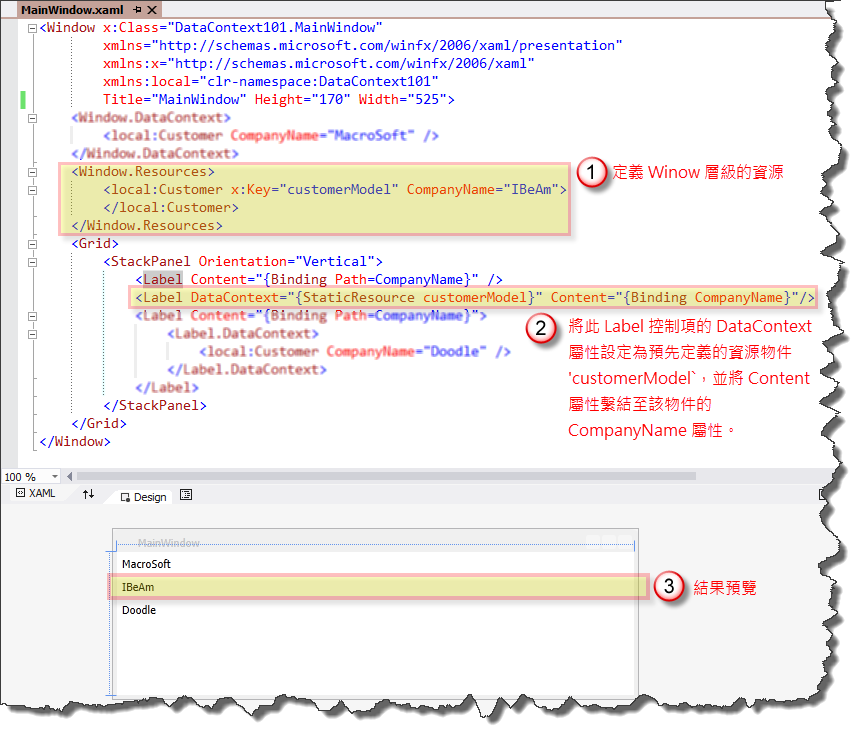This screenshot has height=738, width=865.
Task: Click the XAML angle-brackets view icon
Action: coord(20,494)
